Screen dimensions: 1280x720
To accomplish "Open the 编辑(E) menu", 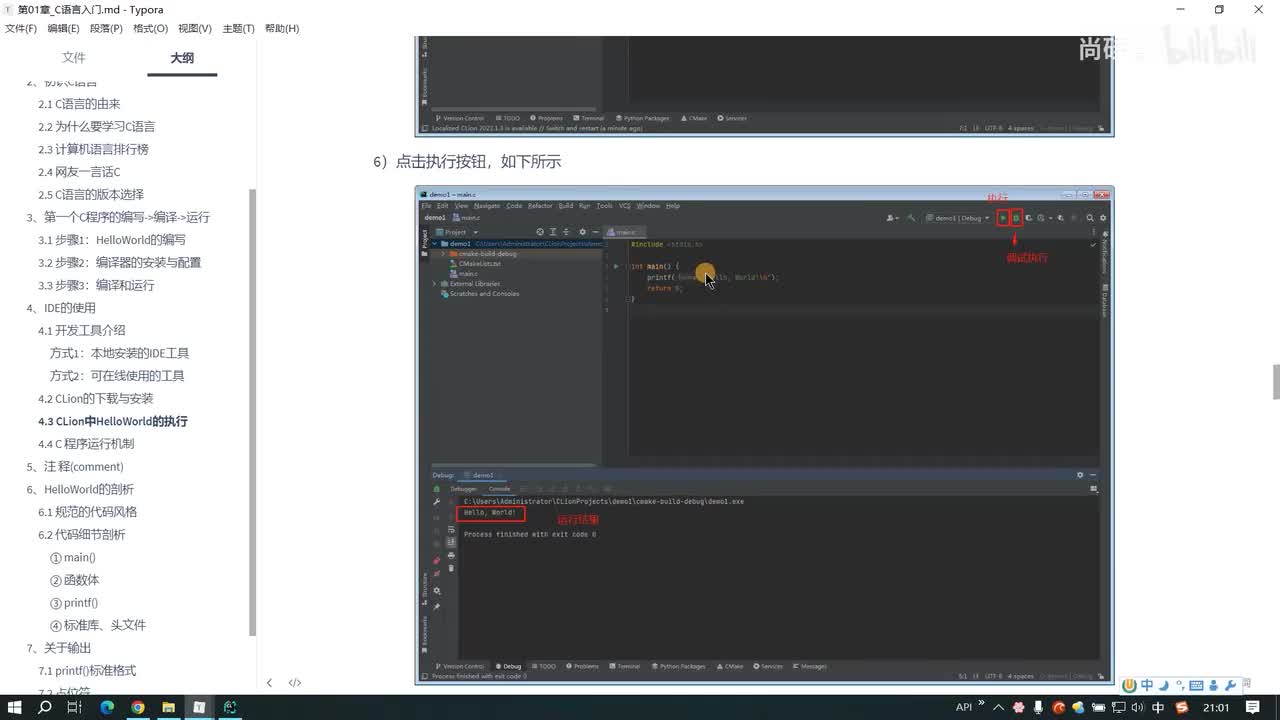I will (64, 28).
